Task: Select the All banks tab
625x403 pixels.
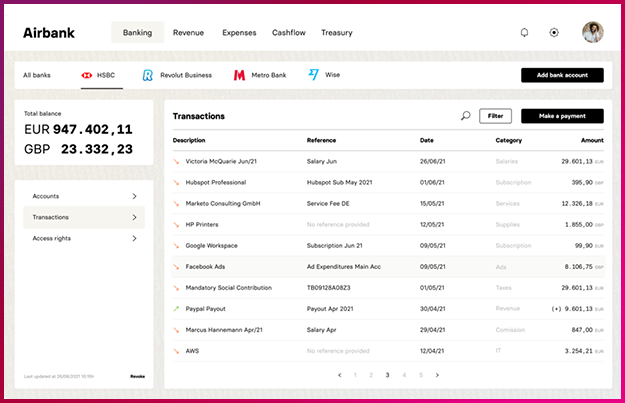Action: [x=37, y=75]
